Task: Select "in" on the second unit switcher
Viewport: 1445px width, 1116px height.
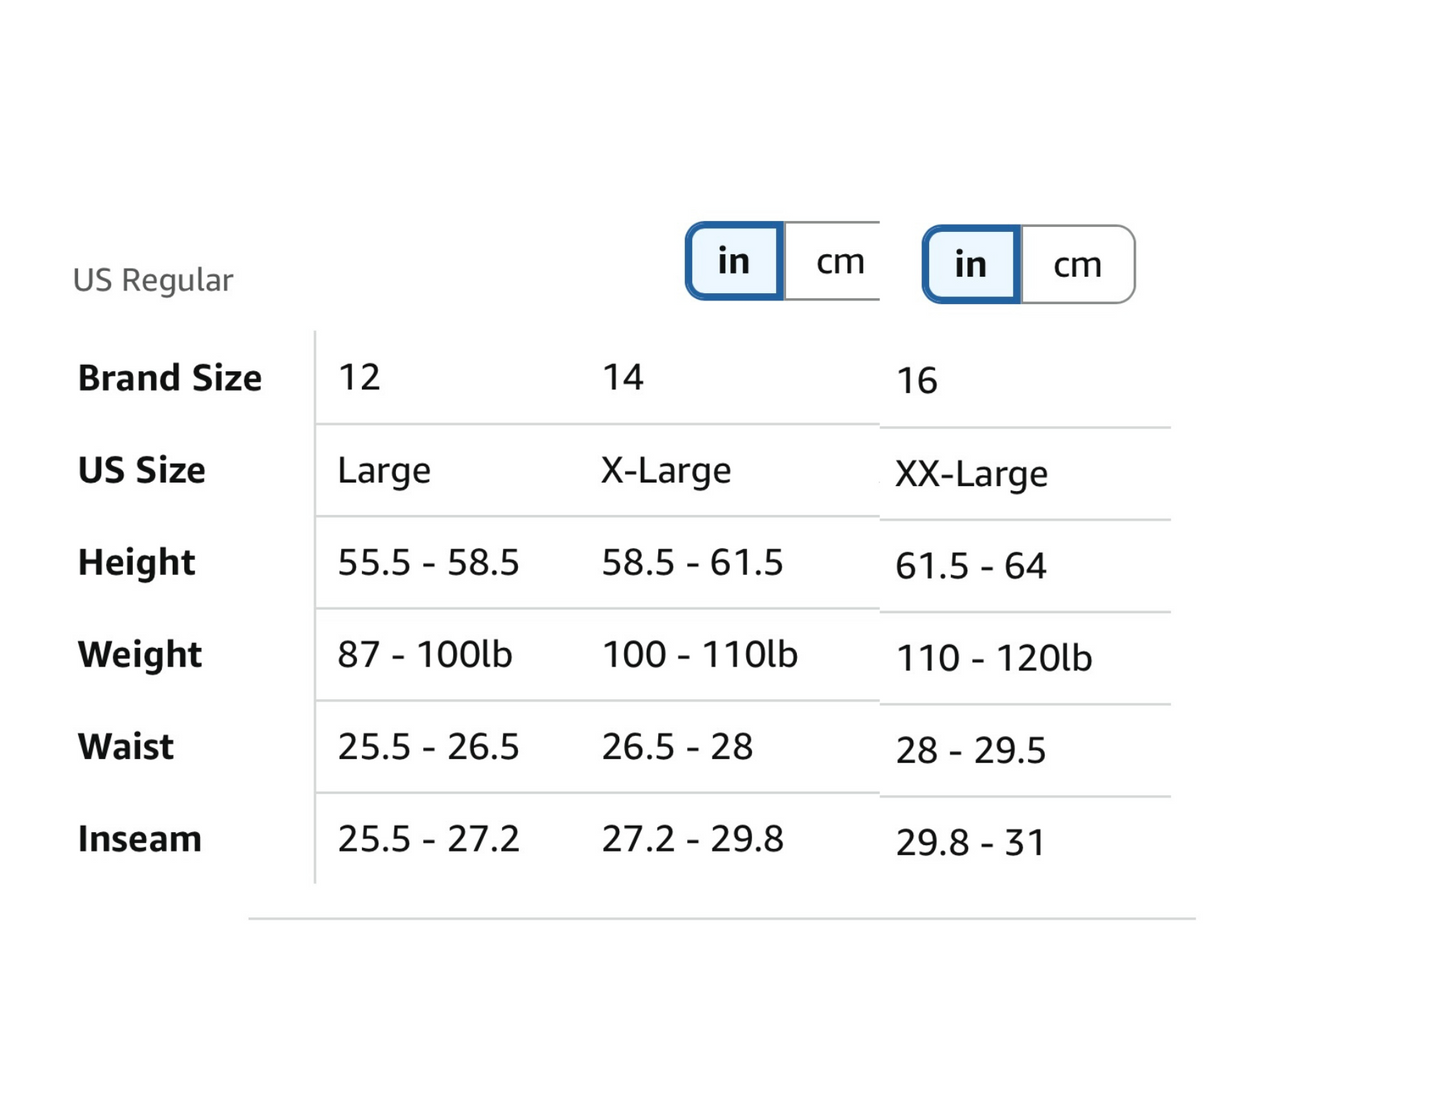Action: (x=969, y=264)
